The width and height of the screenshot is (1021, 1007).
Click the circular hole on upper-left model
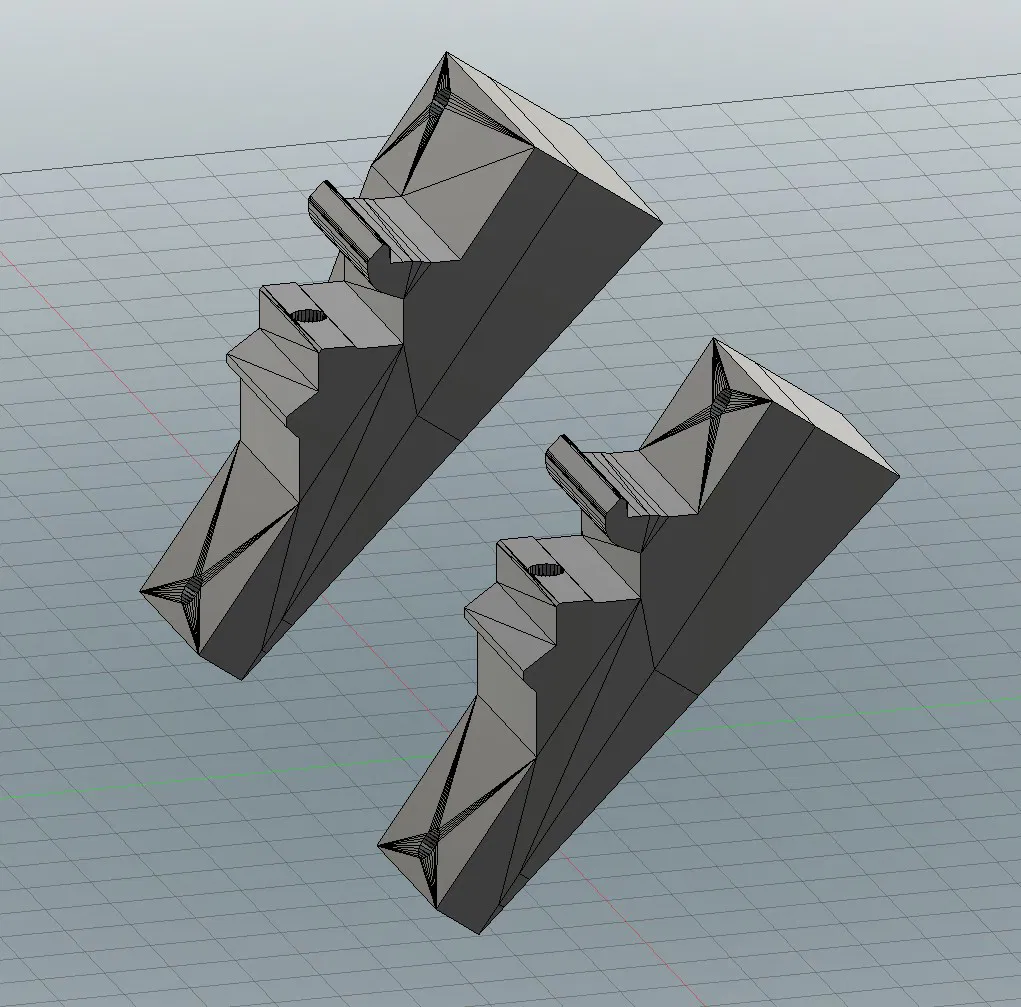(x=308, y=317)
